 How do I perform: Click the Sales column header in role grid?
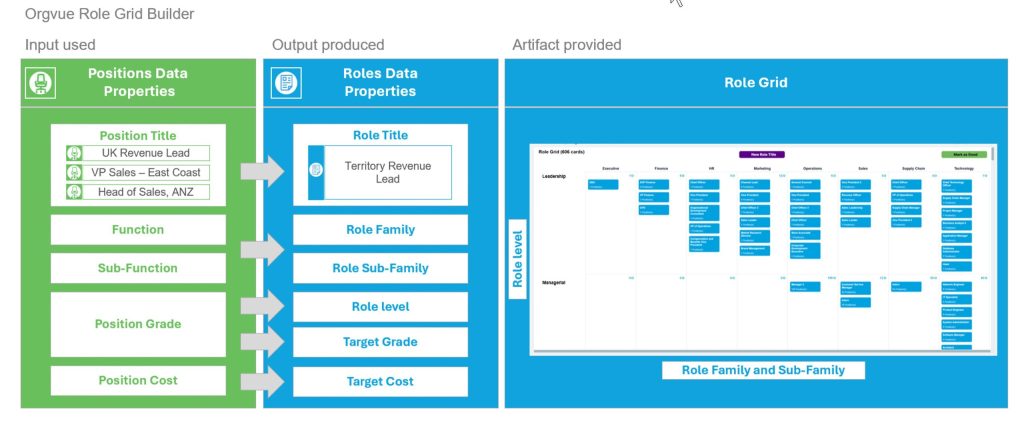pos(863,168)
